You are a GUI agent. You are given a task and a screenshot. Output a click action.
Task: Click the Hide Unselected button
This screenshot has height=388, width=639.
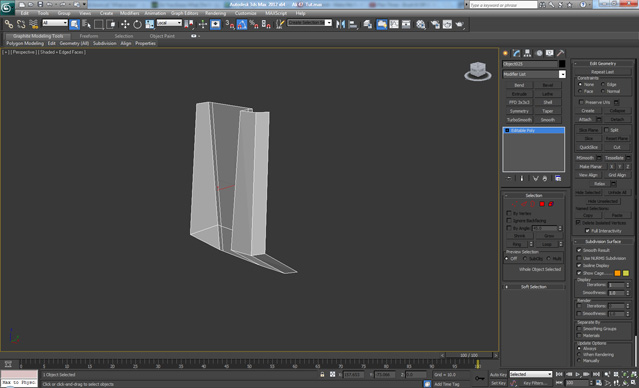click(x=602, y=201)
